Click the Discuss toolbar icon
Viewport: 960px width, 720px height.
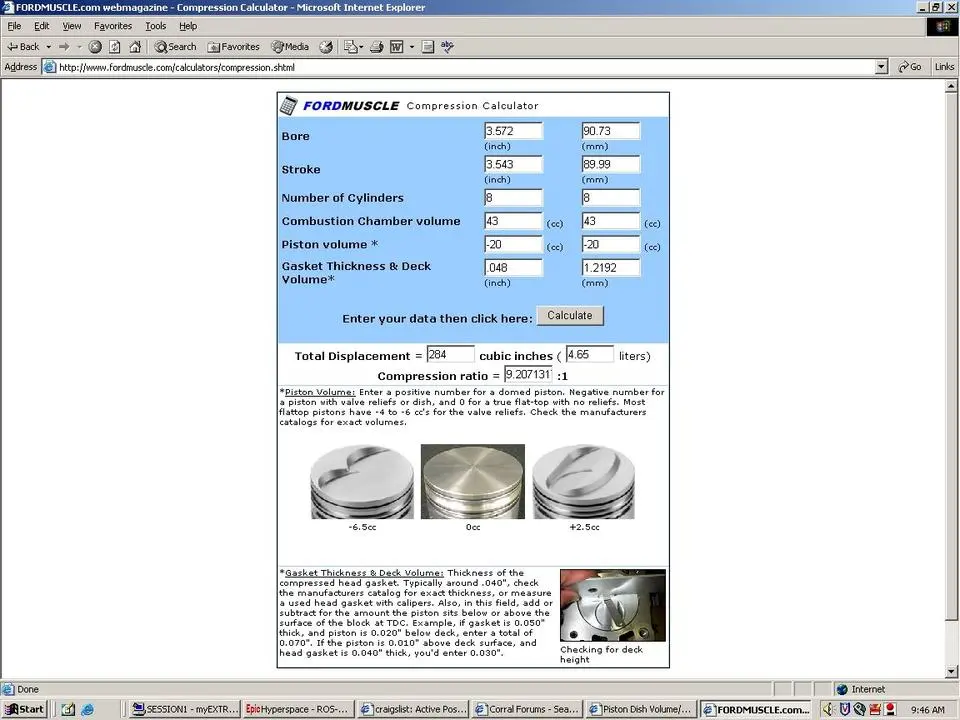tap(428, 47)
